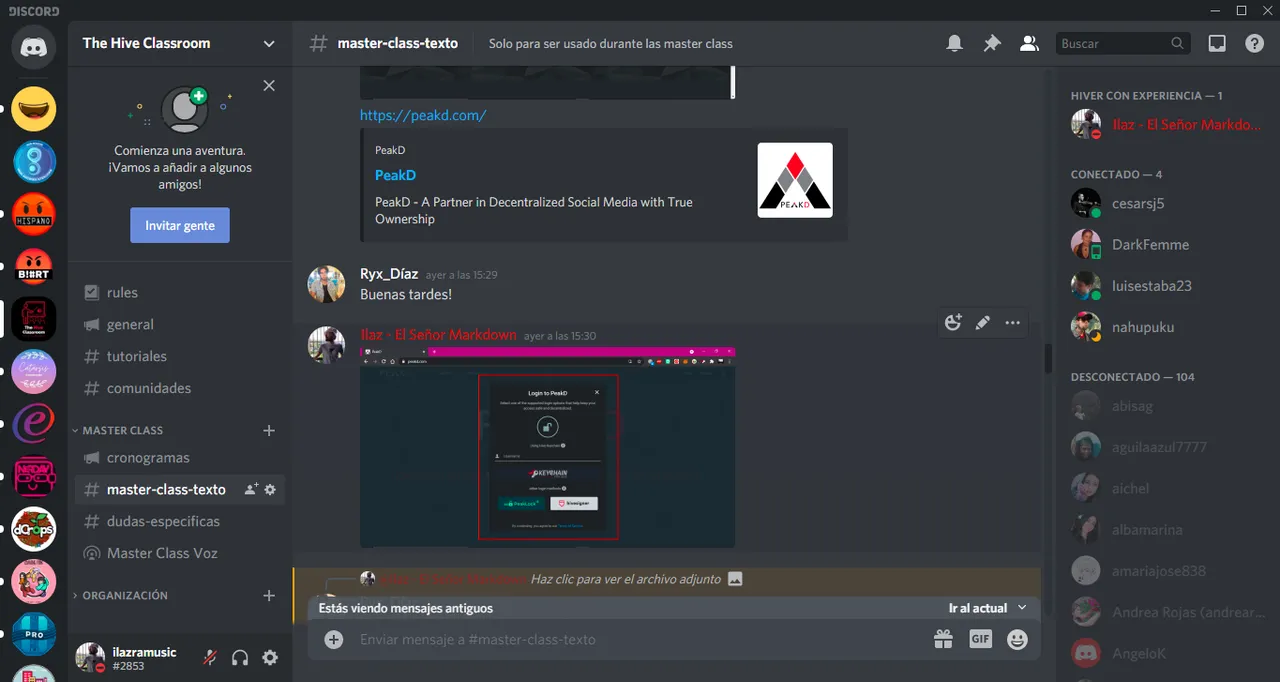Open luisestaba23 member profile
Image resolution: width=1280 pixels, height=682 pixels.
[1168, 285]
